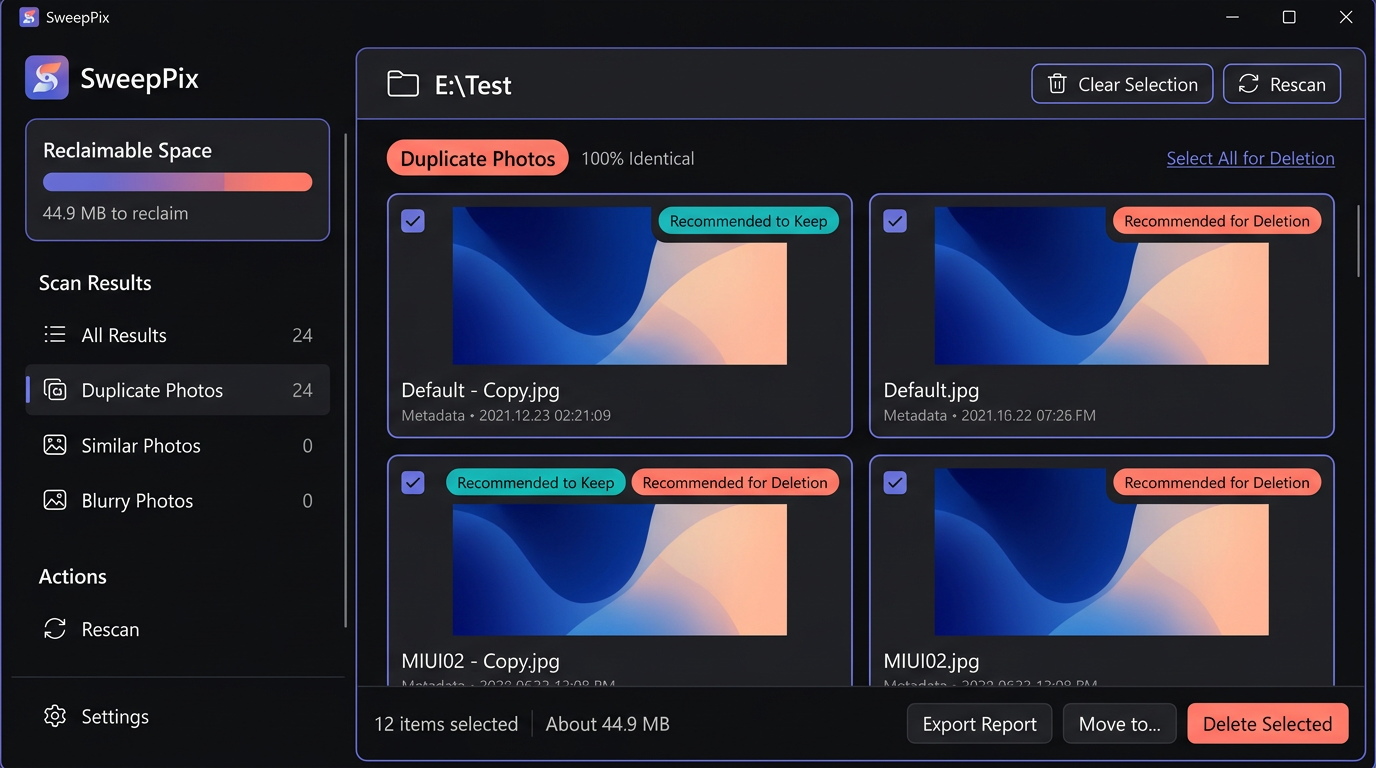Open the MIUI02 - Copy.jpg thumbnail
This screenshot has height=768, width=1376.
coord(619,569)
